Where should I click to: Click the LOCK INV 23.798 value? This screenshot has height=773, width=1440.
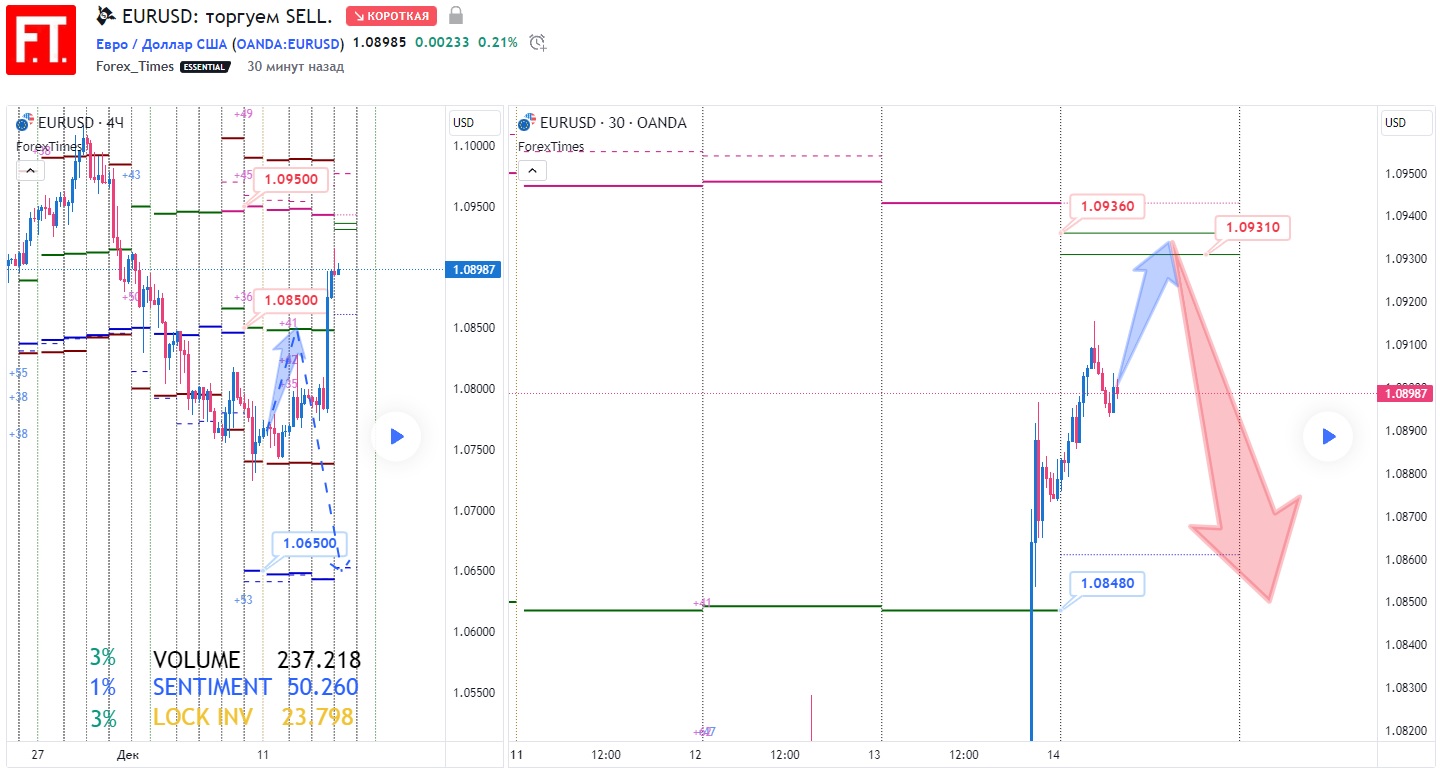click(x=317, y=717)
